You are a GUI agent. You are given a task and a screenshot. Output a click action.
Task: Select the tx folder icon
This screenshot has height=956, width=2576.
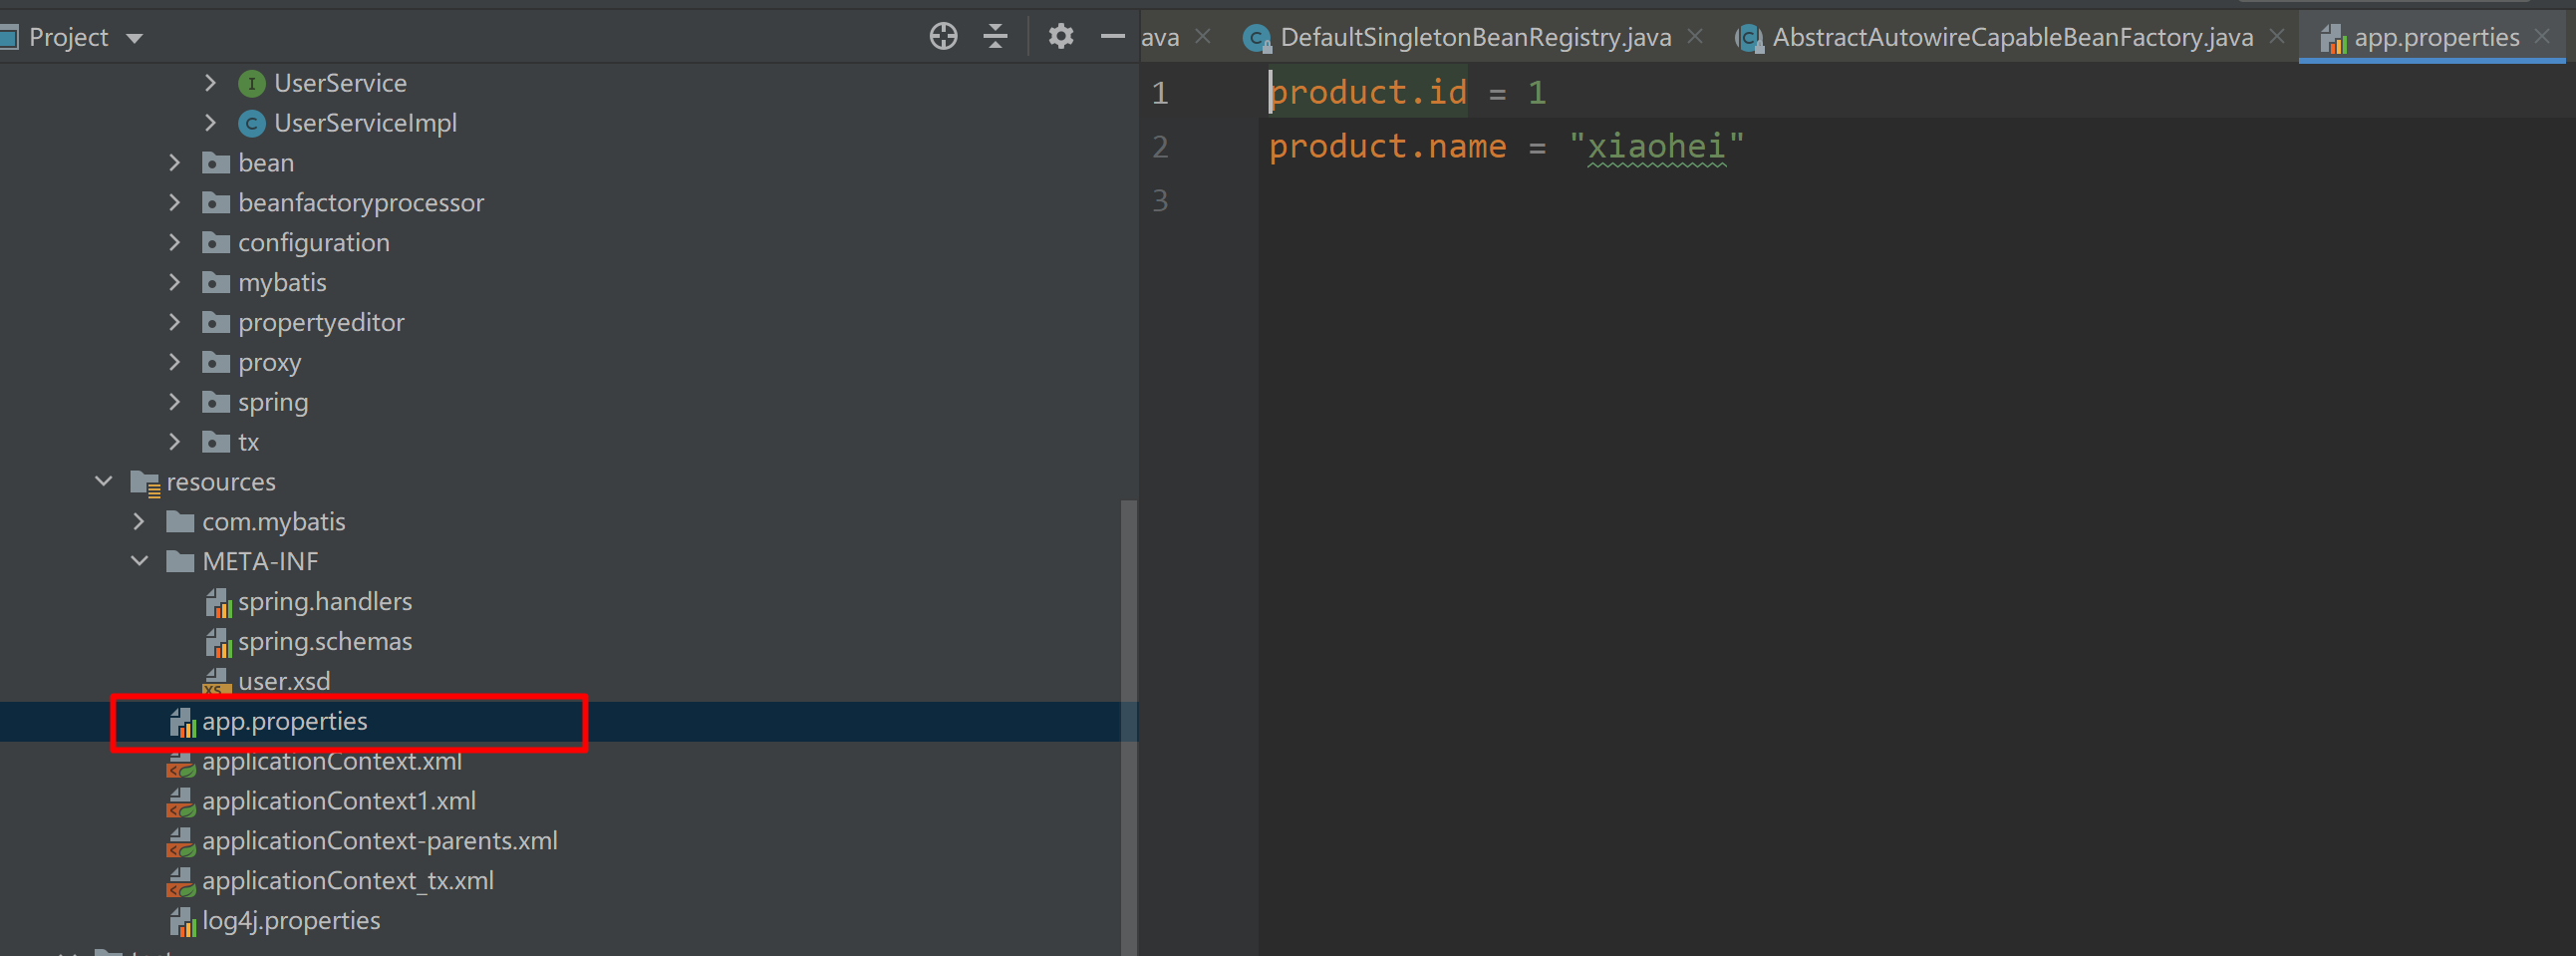(x=216, y=442)
